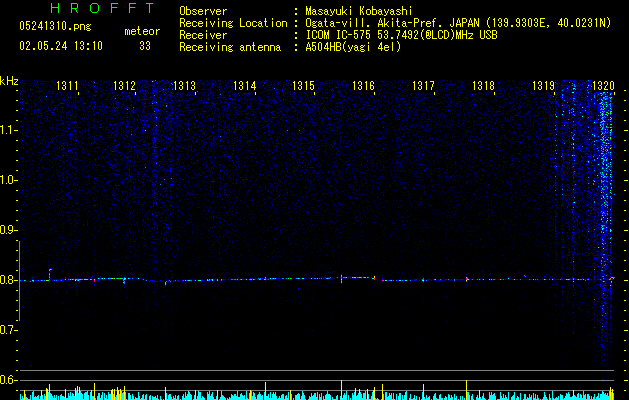Select antenna value A504HB(yagi 4el)

pos(353,47)
